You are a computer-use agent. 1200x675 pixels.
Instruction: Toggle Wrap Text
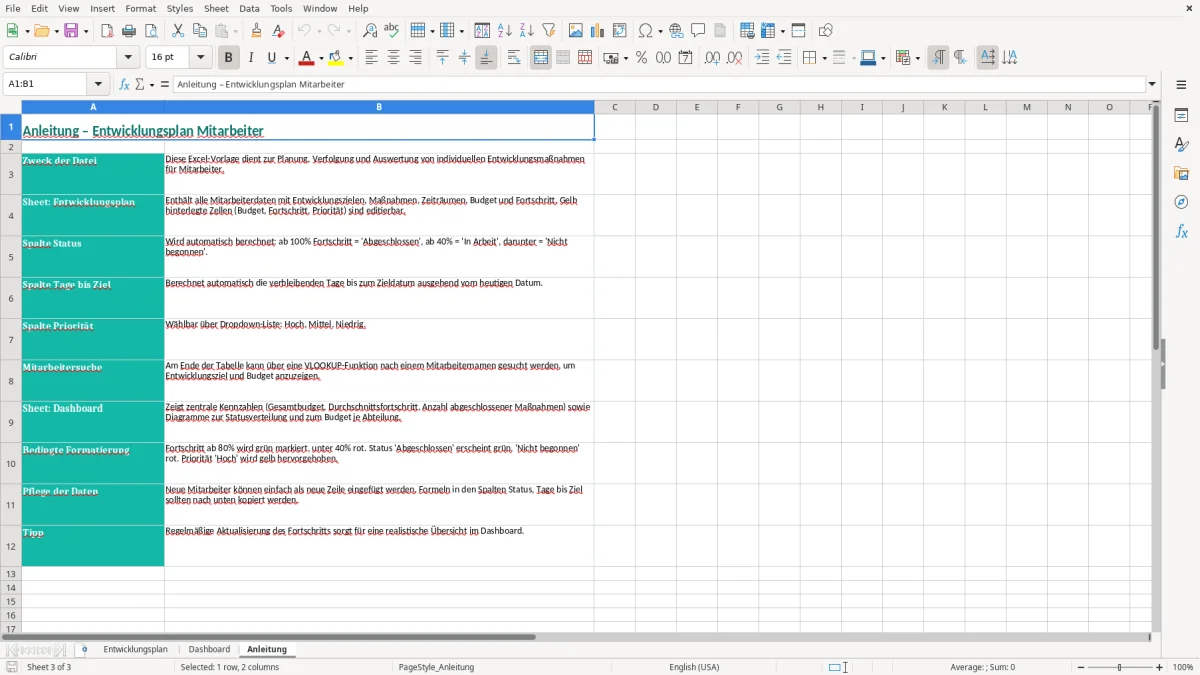coord(514,58)
